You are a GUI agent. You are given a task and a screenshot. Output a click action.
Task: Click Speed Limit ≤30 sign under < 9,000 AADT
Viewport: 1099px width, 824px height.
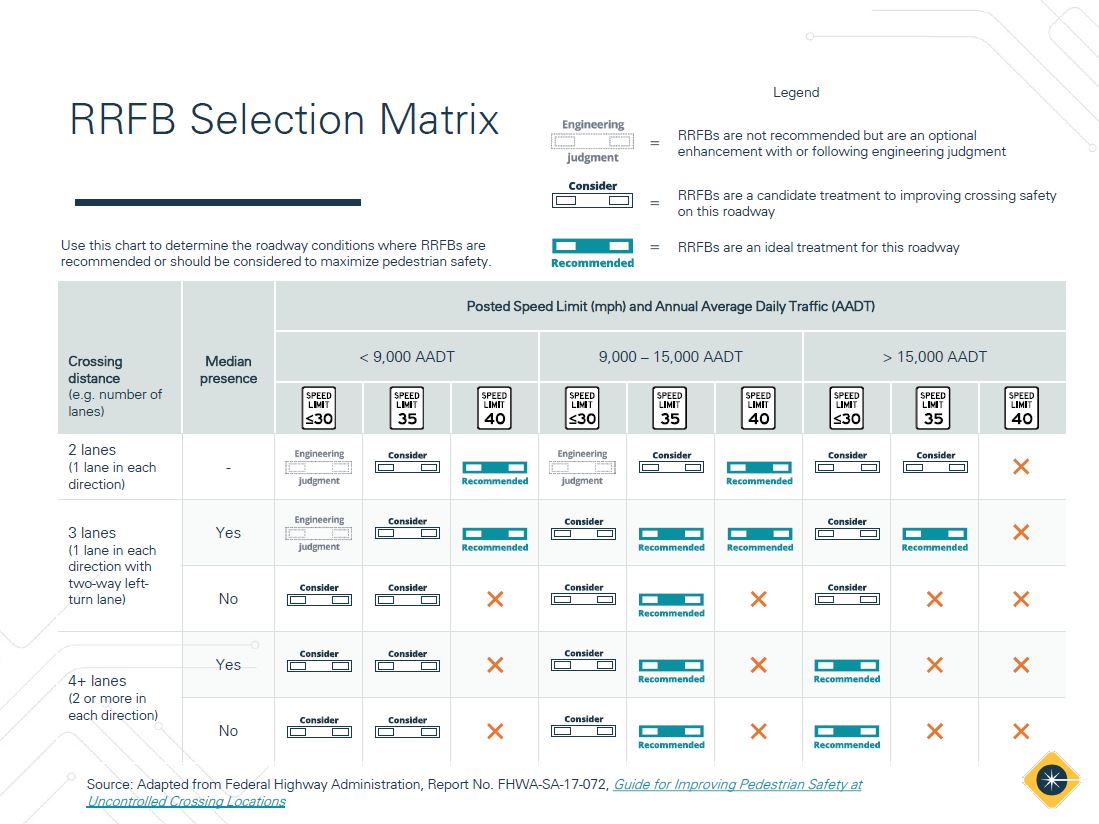coord(318,408)
